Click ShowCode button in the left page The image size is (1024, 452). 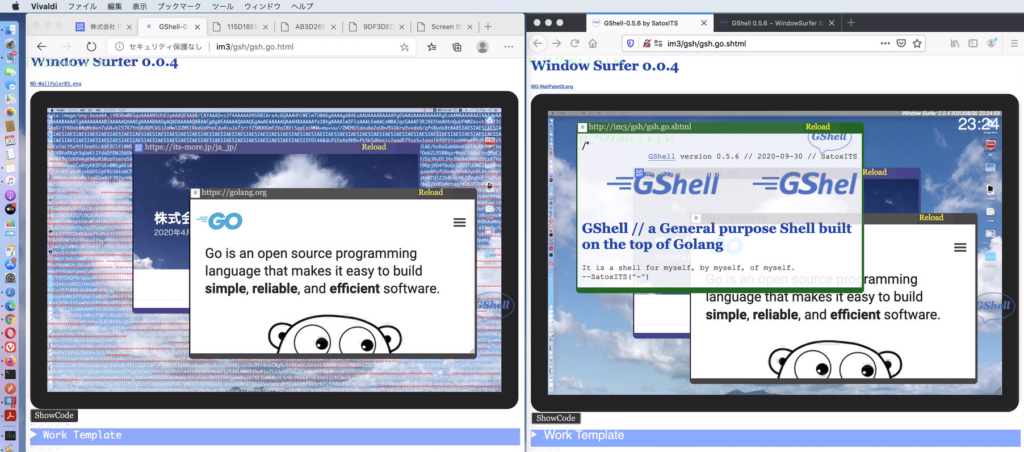54,415
